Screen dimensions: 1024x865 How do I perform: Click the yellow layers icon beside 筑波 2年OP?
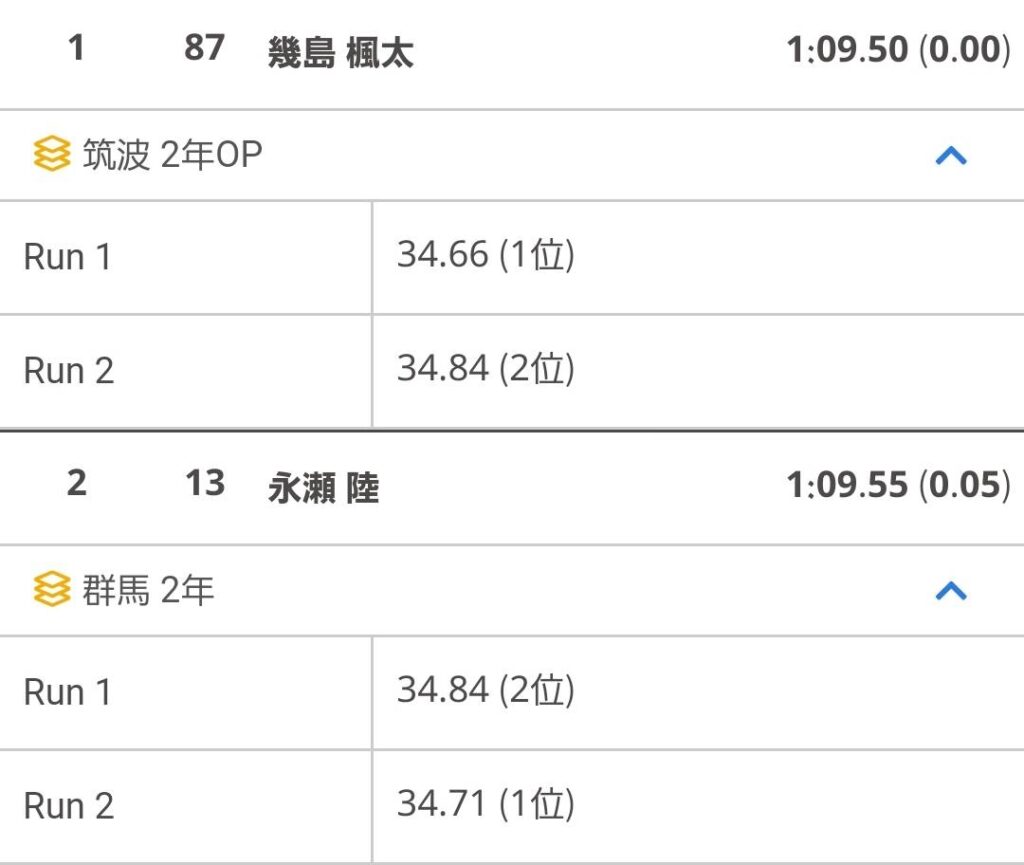52,154
